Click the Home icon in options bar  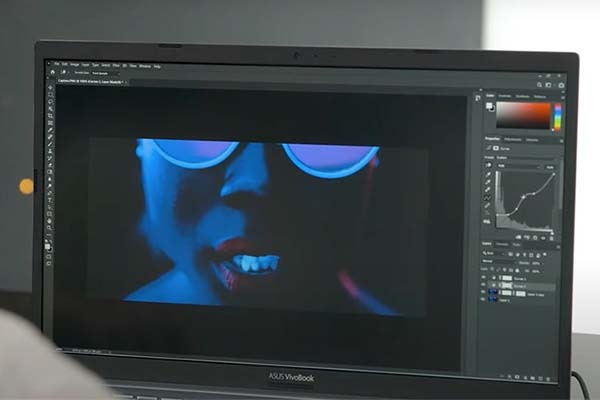click(x=52, y=72)
